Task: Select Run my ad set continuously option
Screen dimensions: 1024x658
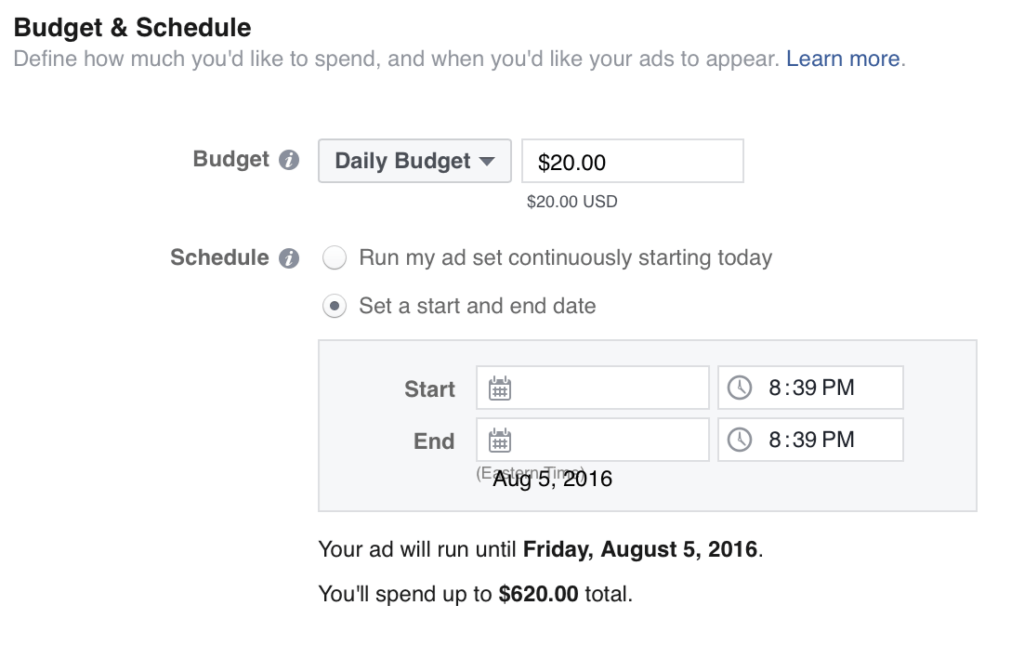Action: pos(334,258)
